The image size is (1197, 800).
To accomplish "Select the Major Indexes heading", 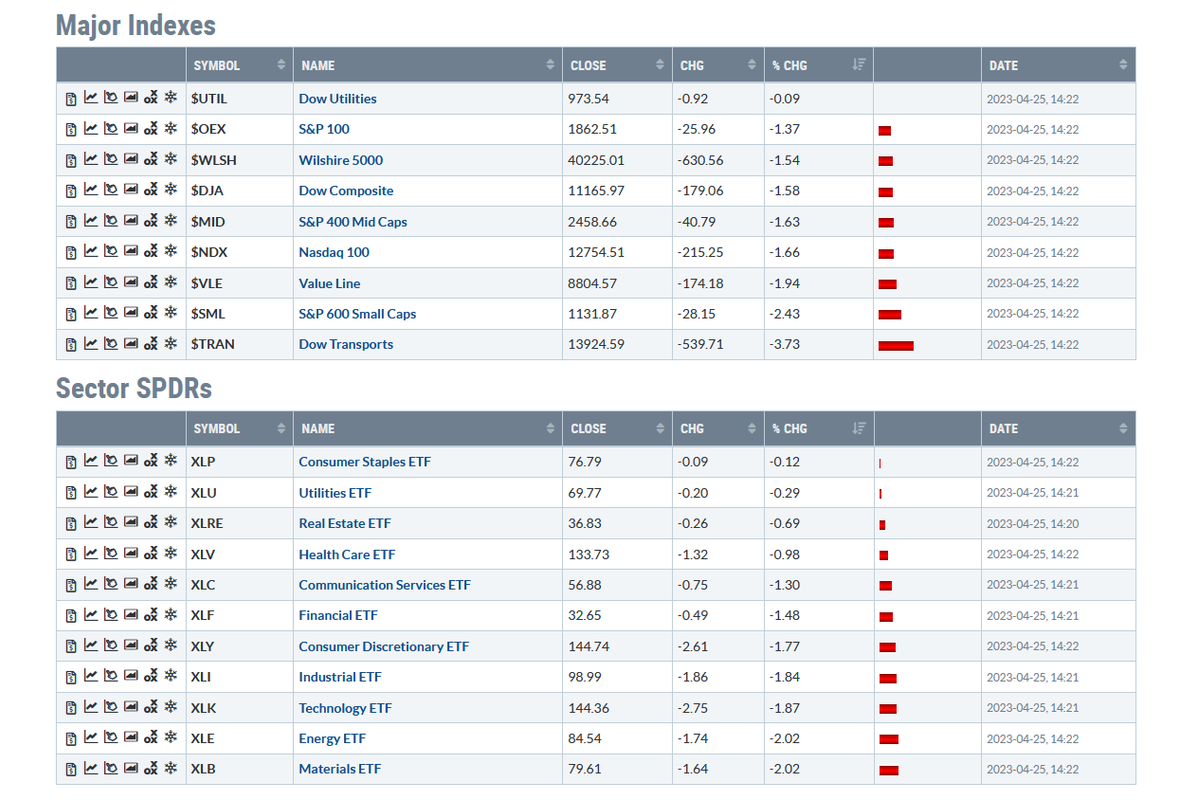I will (x=136, y=25).
